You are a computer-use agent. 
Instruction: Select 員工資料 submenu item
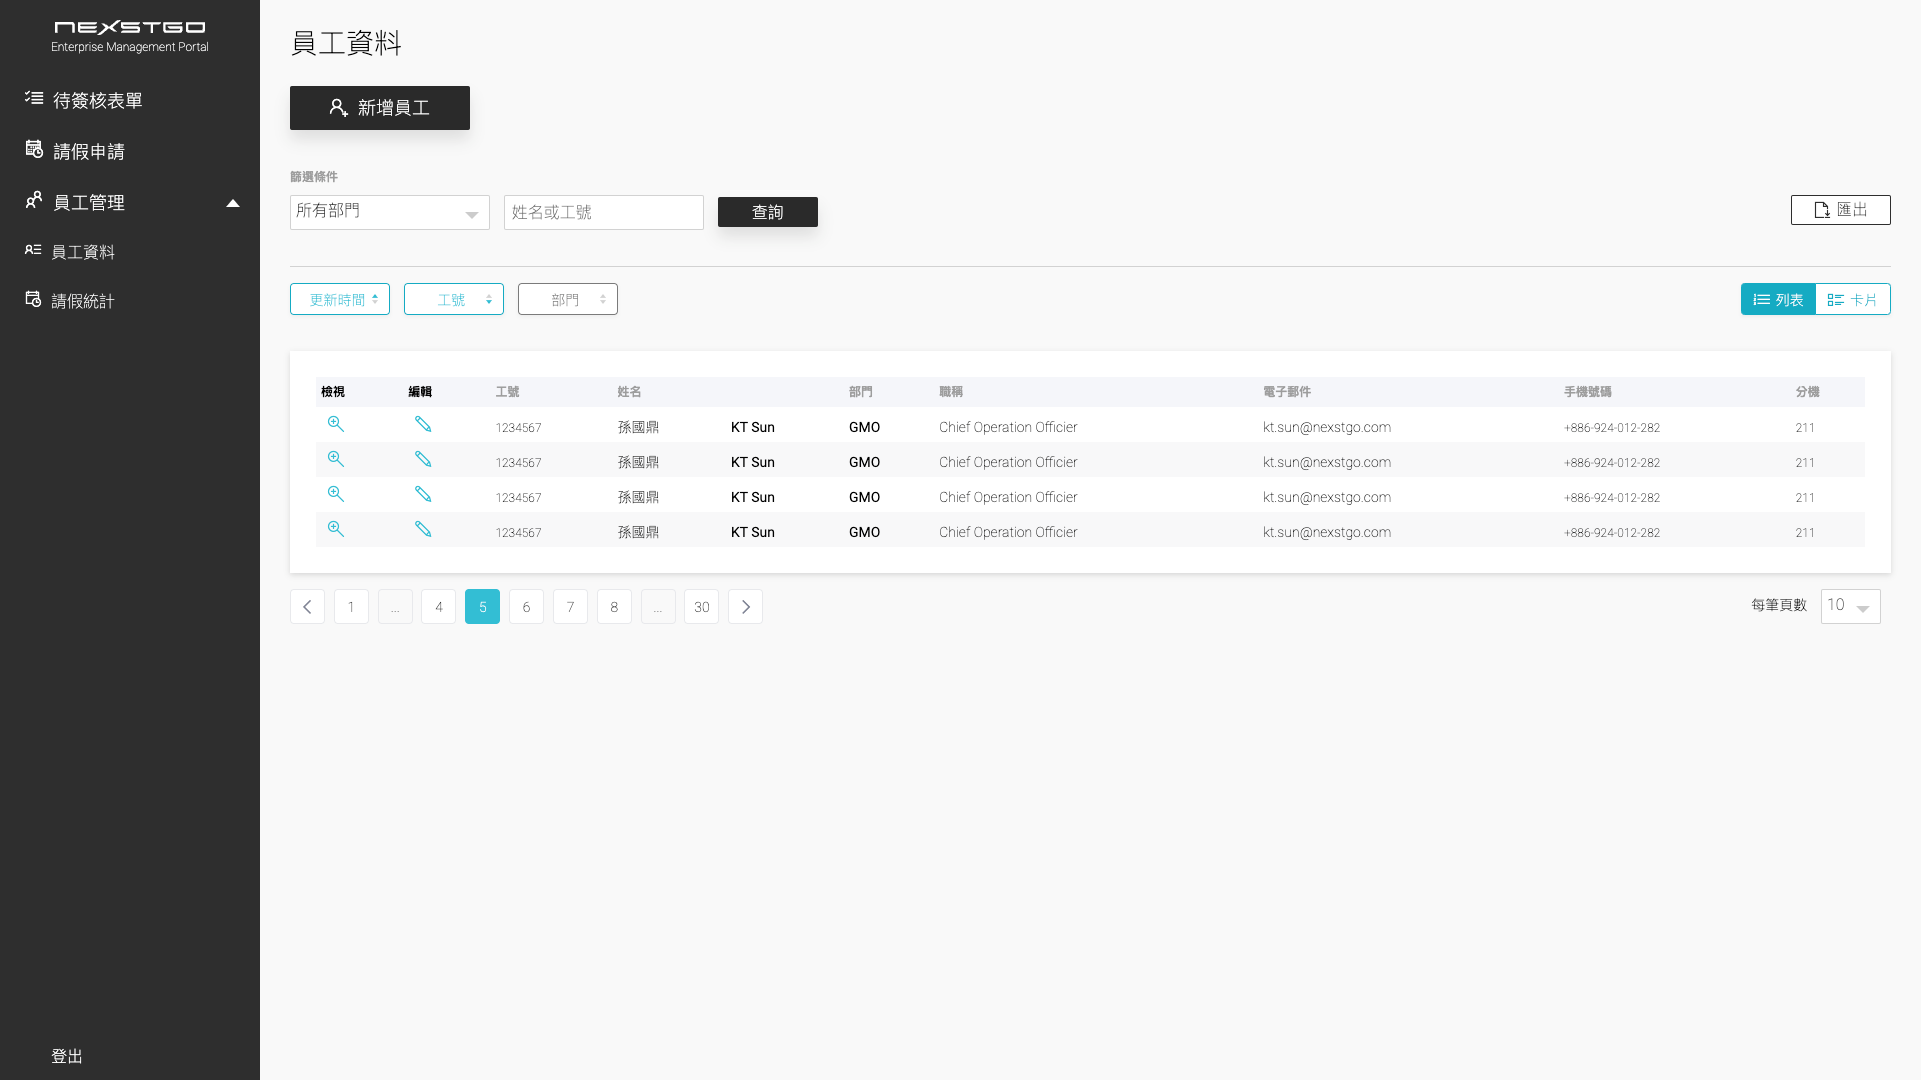tap(82, 252)
